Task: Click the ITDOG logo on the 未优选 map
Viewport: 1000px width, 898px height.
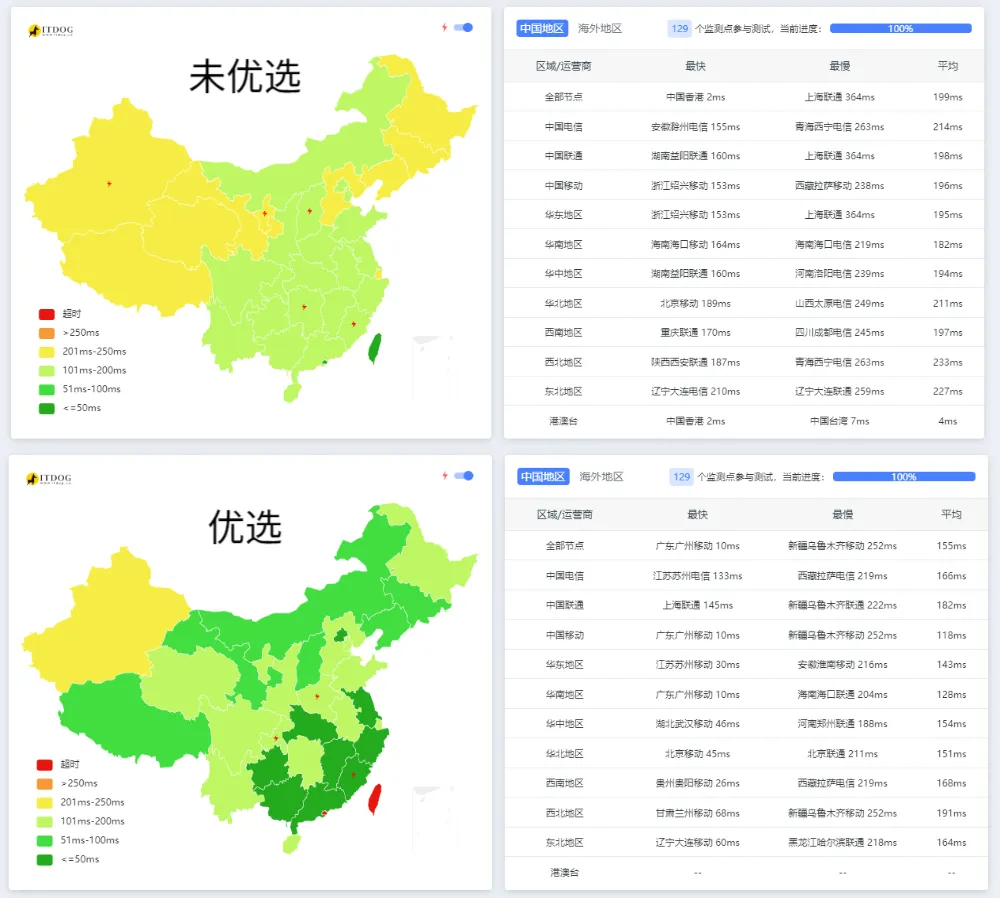Action: tap(50, 30)
